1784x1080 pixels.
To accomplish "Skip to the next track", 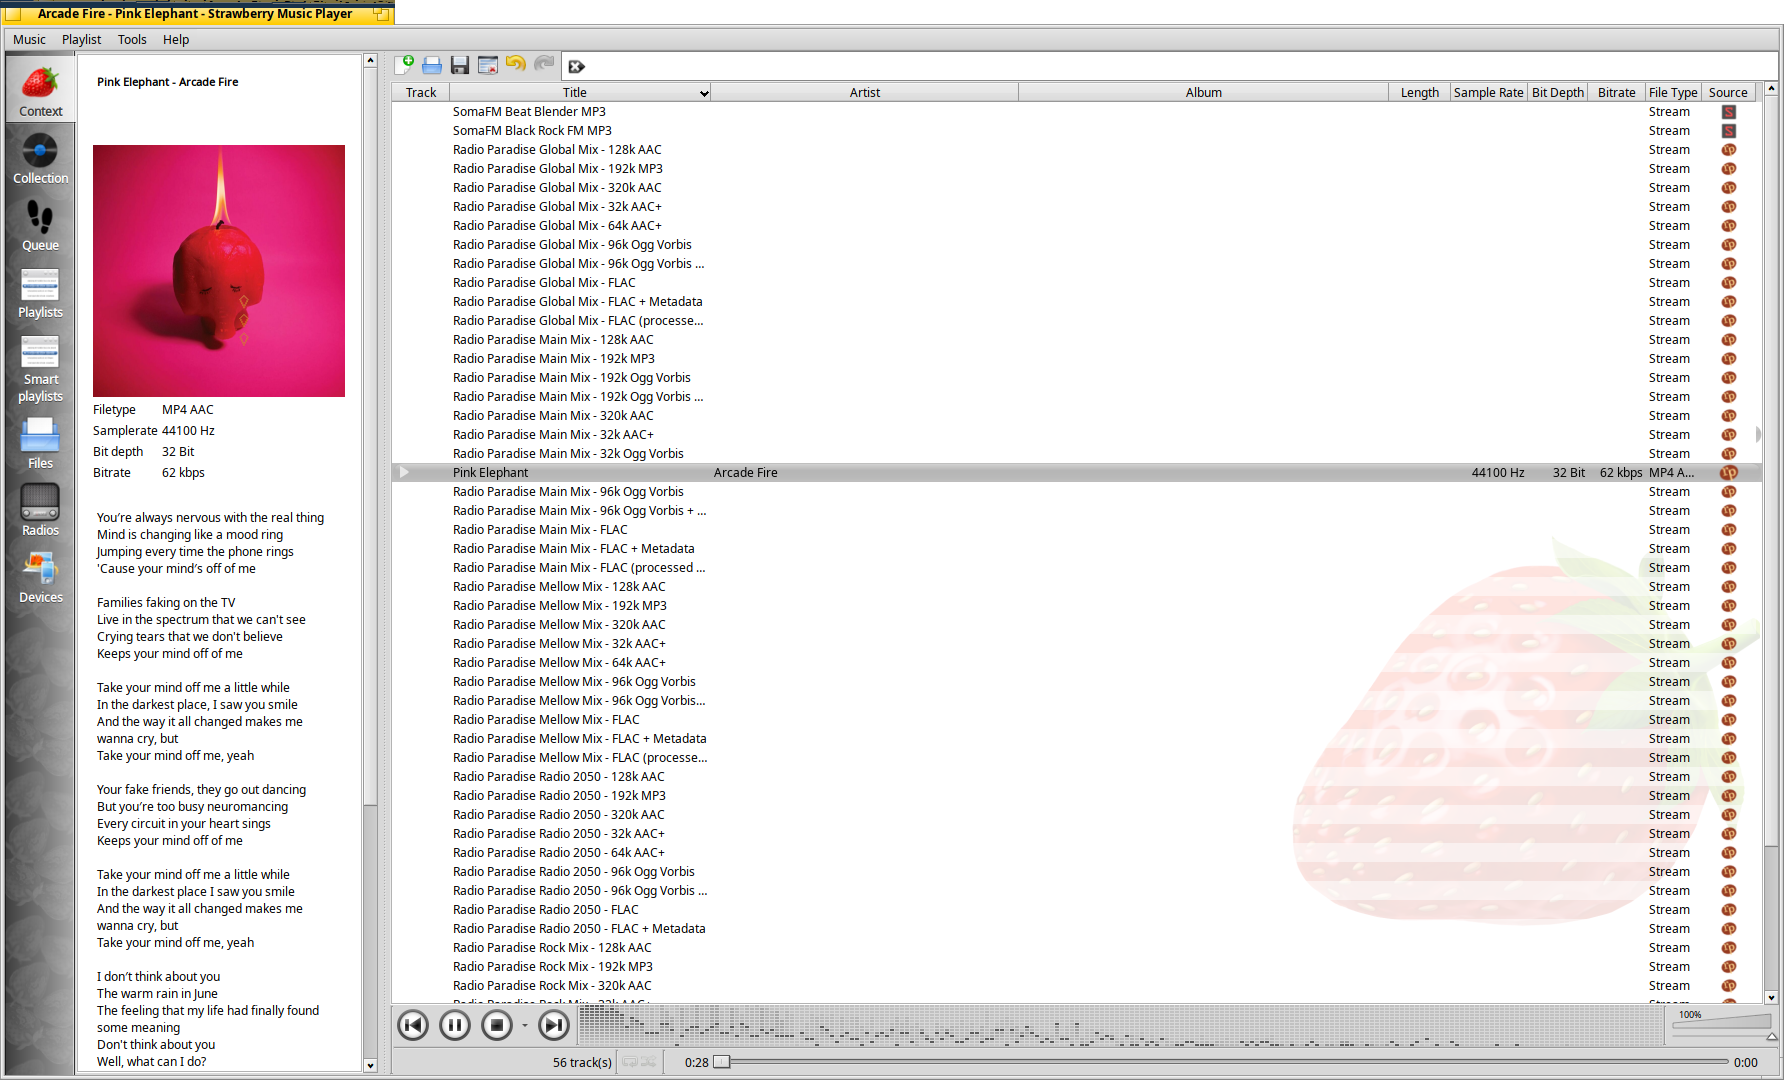I will click(x=553, y=1025).
